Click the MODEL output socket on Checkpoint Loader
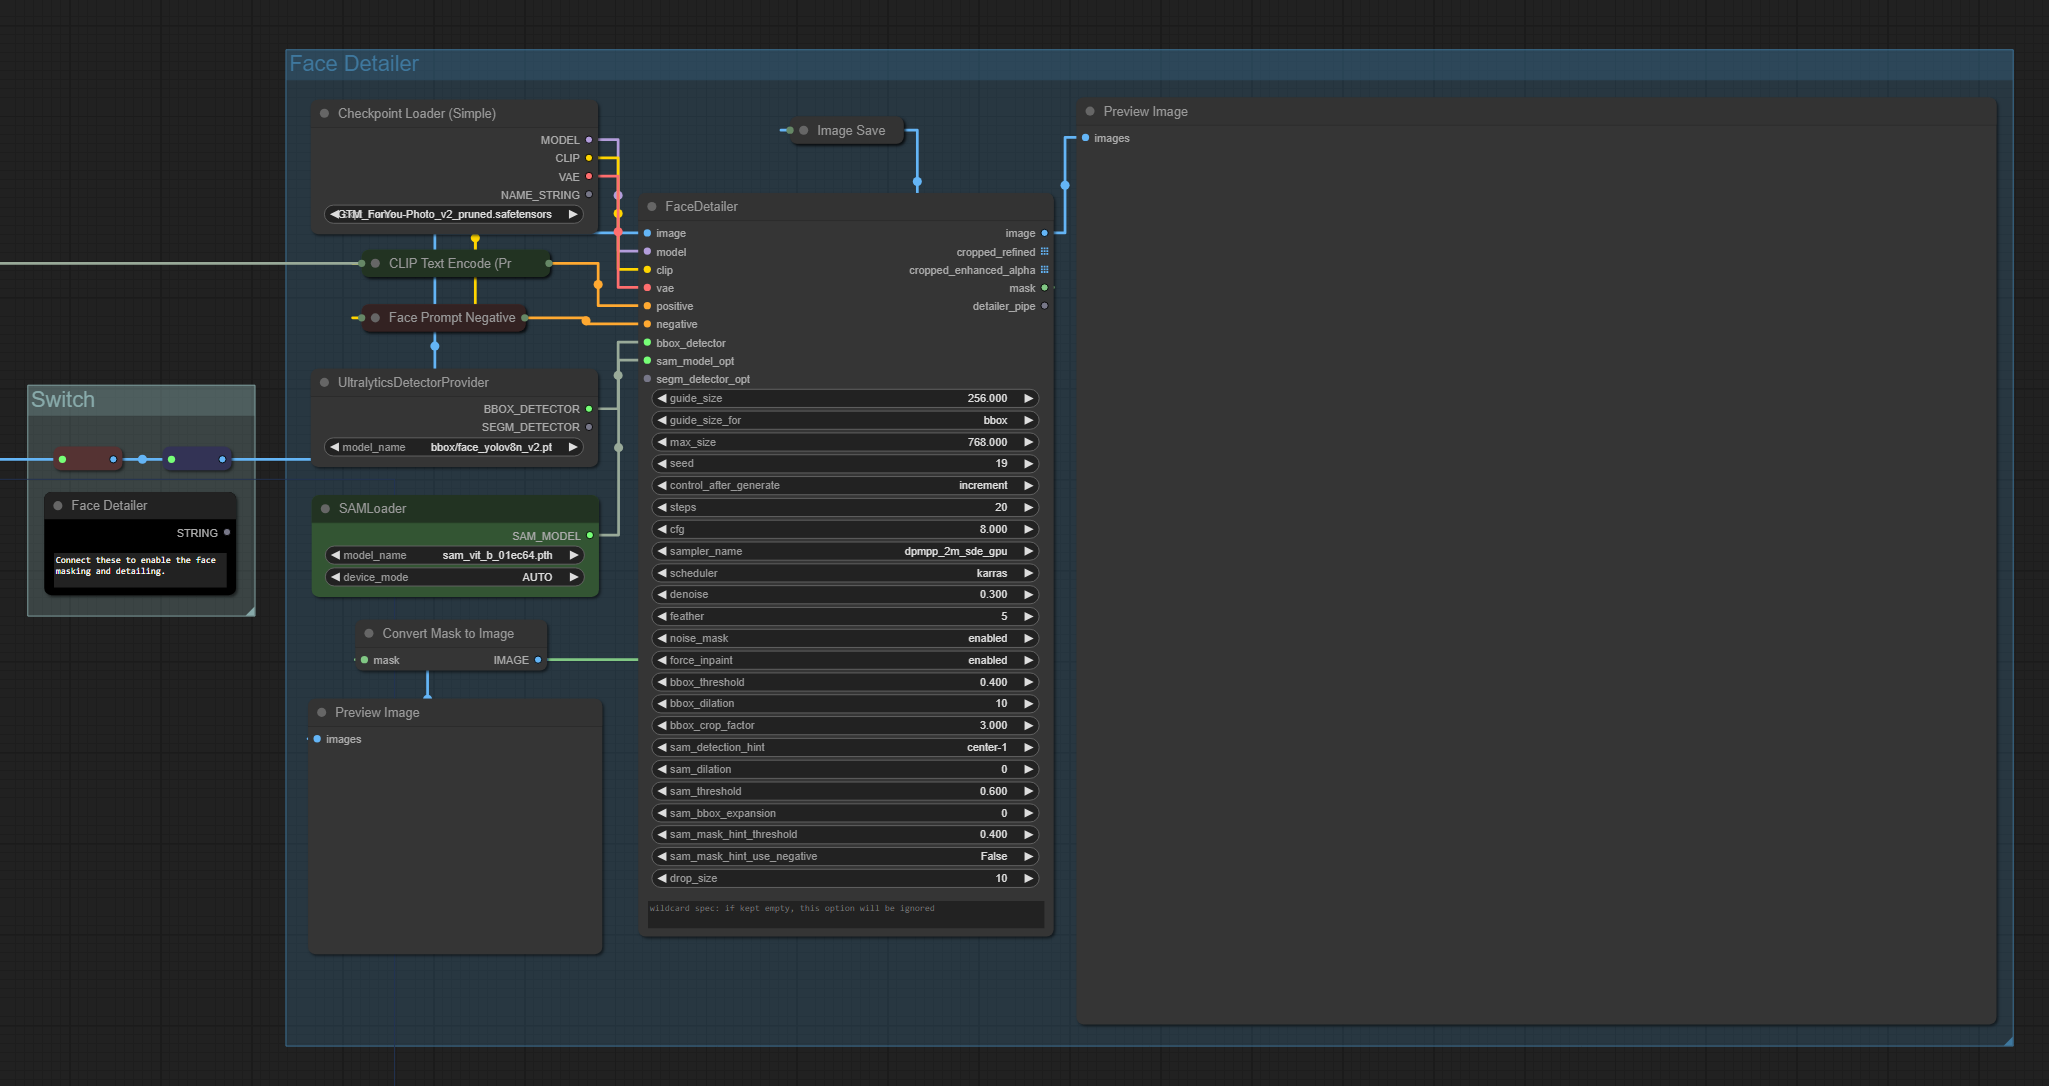Viewport: 2049px width, 1086px height. (x=590, y=140)
